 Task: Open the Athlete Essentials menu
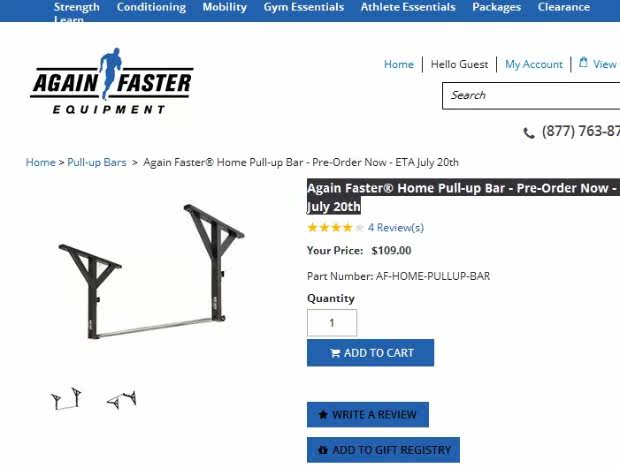[x=408, y=7]
